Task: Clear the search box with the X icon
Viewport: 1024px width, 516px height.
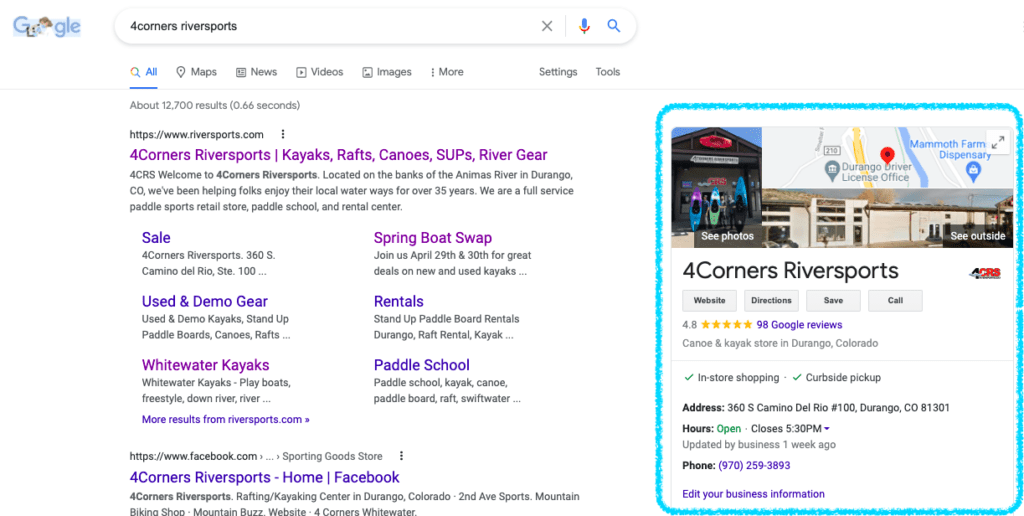Action: [x=547, y=26]
